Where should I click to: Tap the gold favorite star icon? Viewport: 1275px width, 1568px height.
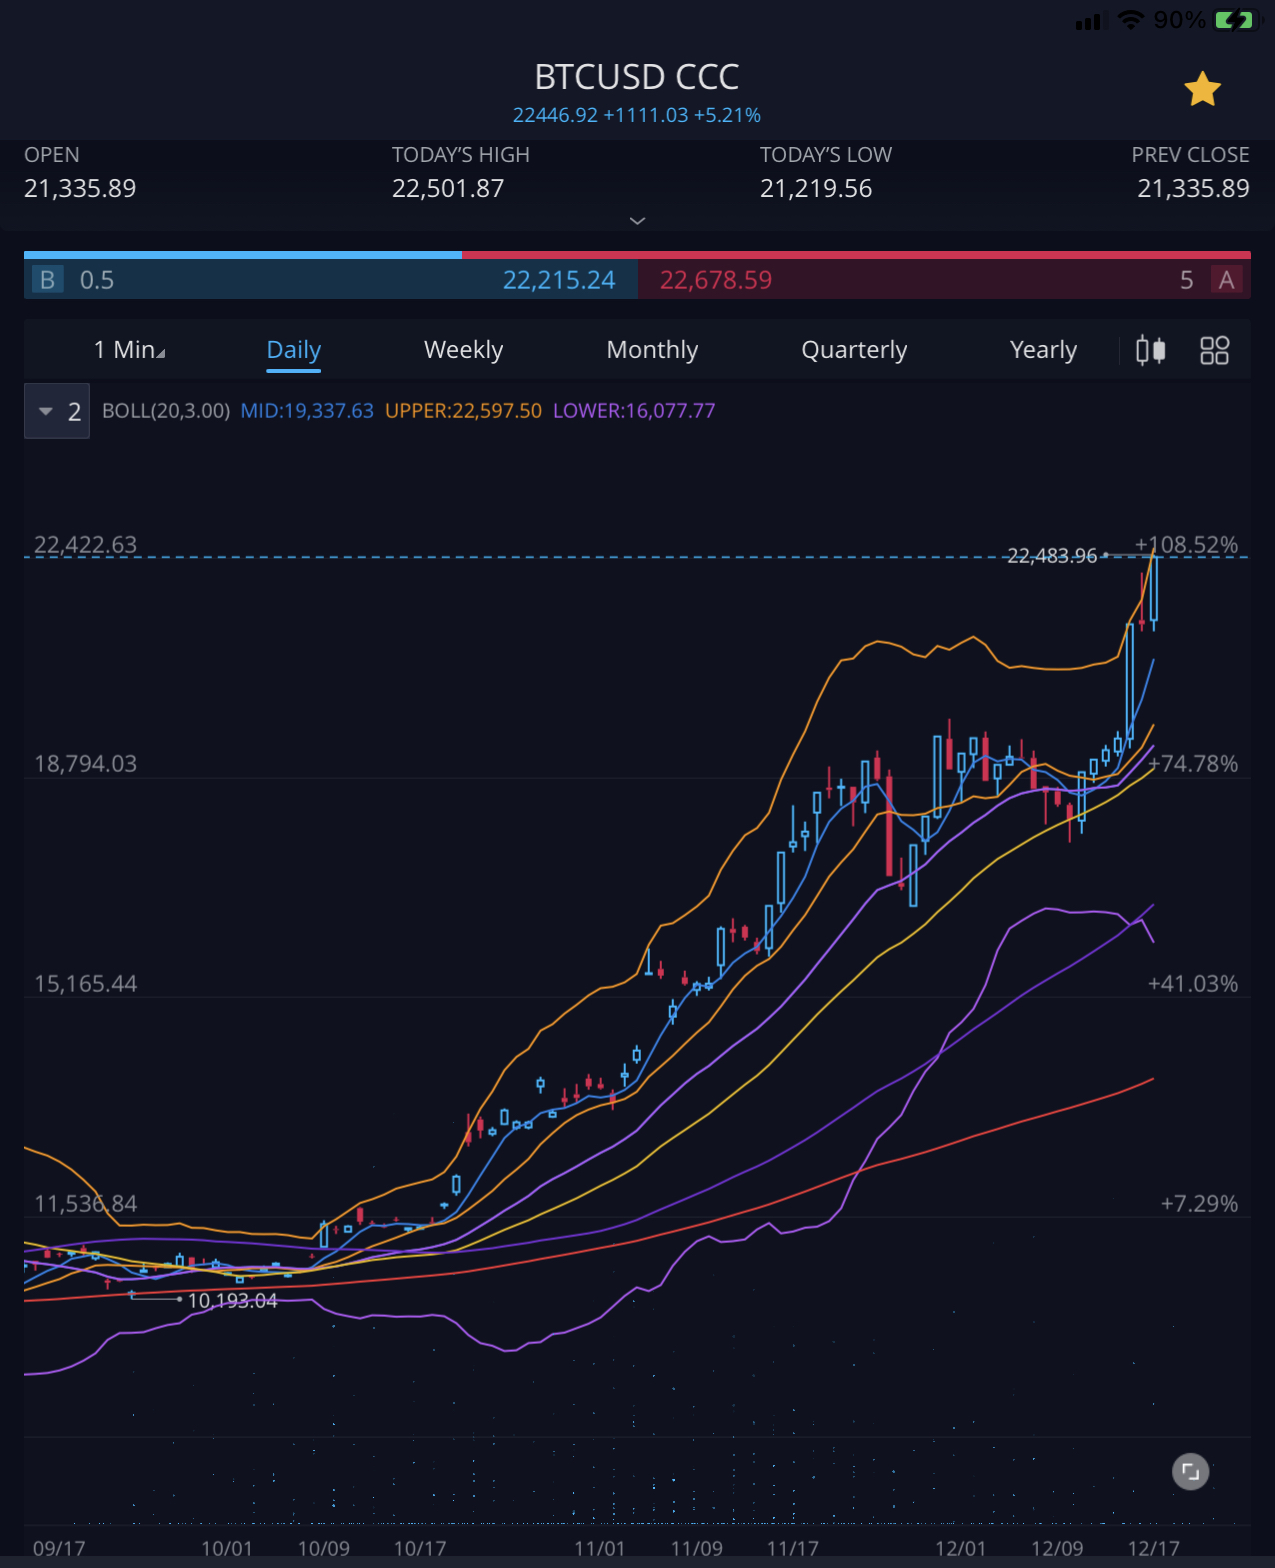click(1202, 90)
